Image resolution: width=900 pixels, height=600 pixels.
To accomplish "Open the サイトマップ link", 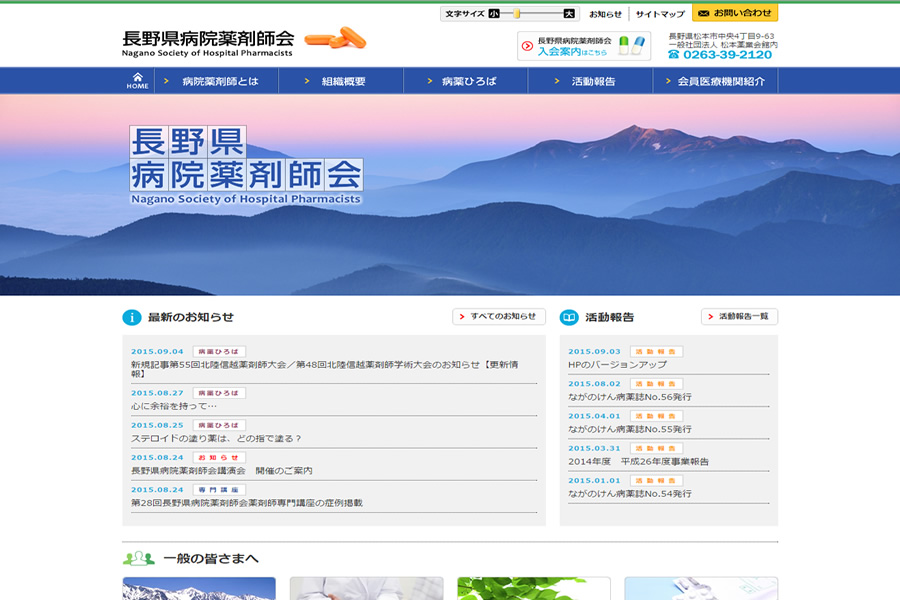I will click(x=660, y=14).
